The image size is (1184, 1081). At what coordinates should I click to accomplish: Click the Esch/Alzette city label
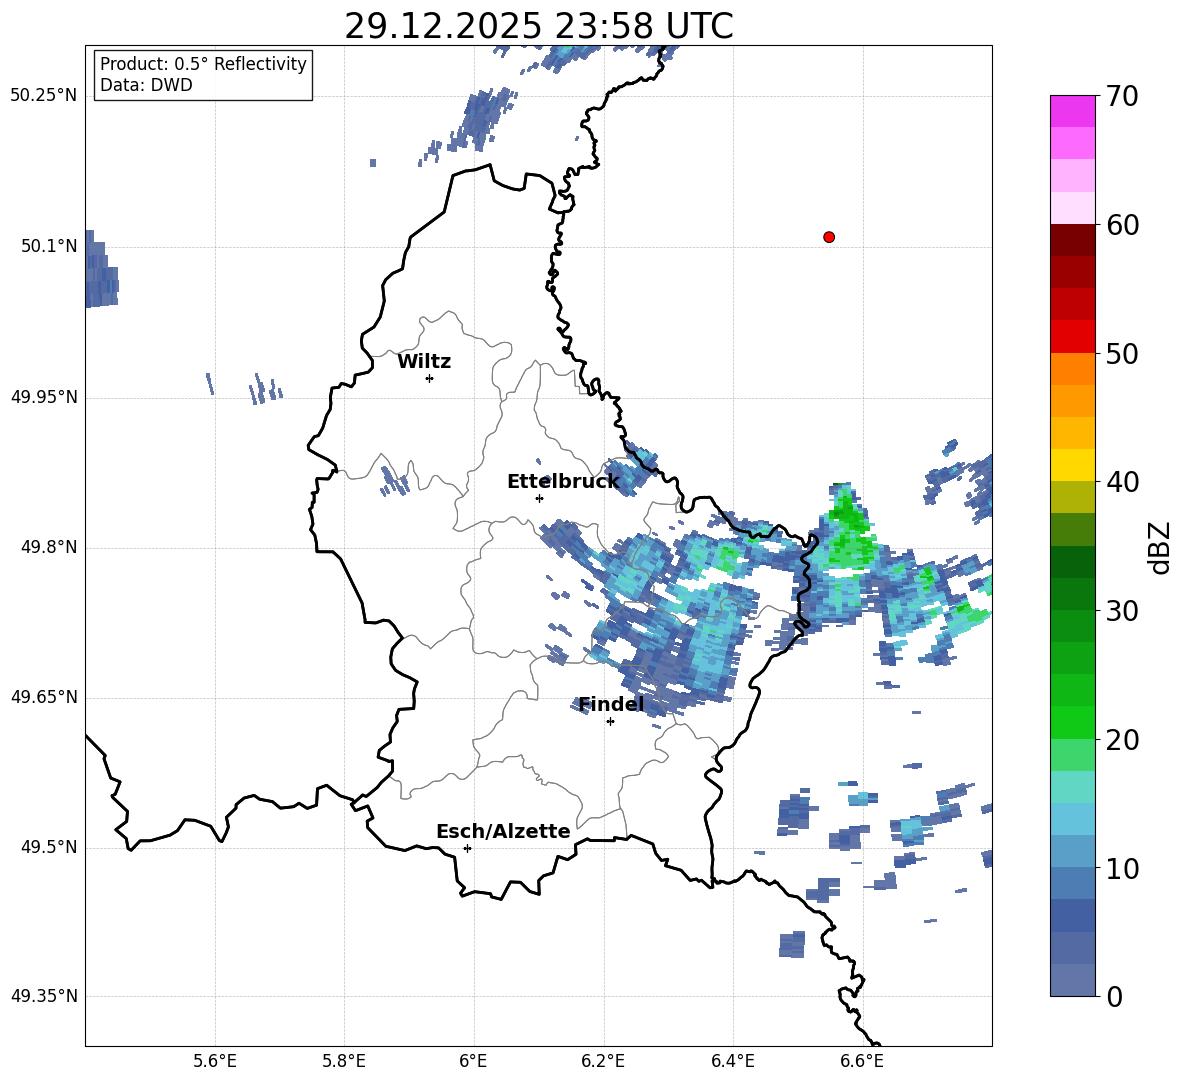point(503,831)
